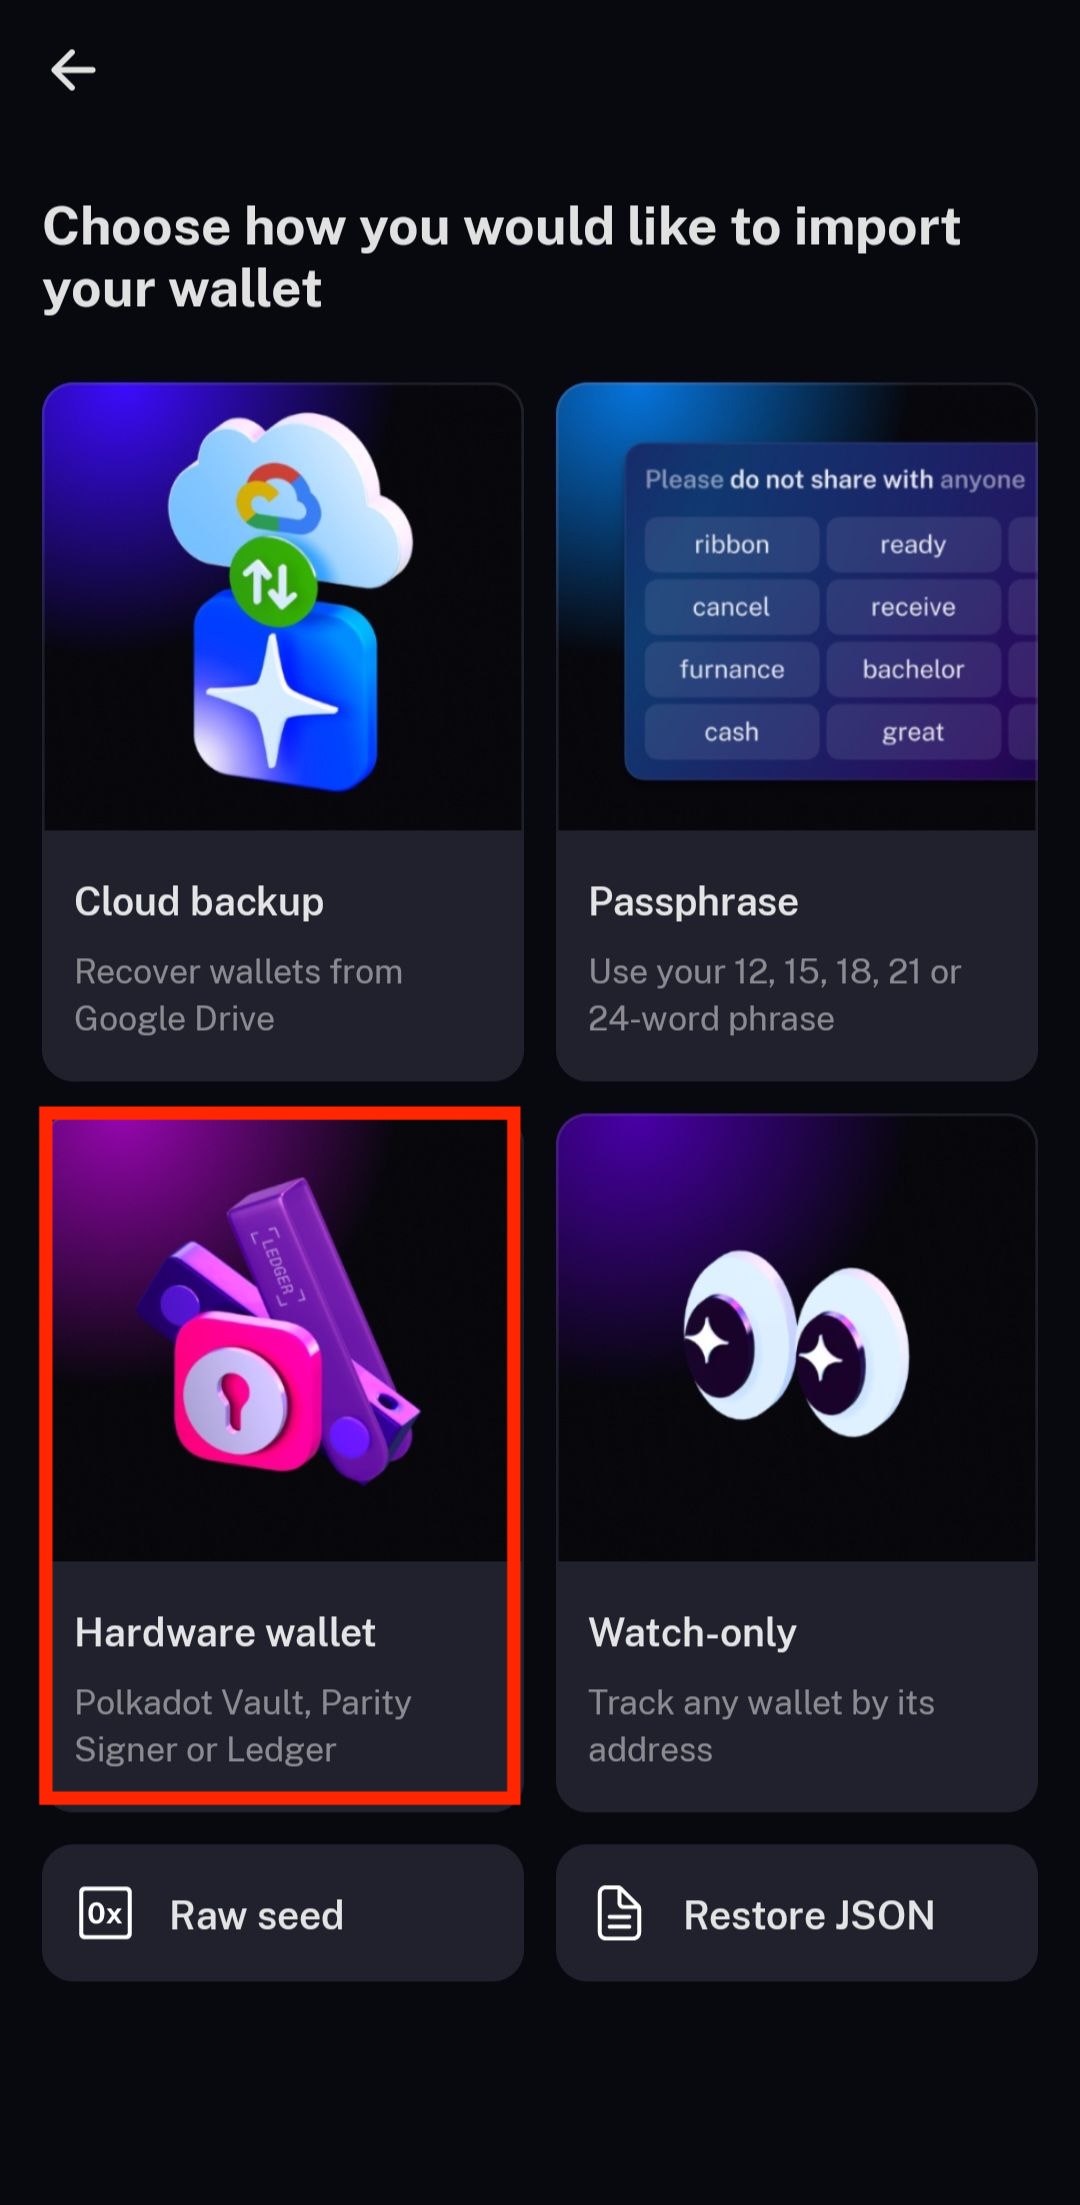Tap 'Recover wallets from Google Drive' text
Viewport: 1080px width, 2205px height.
coord(239,995)
